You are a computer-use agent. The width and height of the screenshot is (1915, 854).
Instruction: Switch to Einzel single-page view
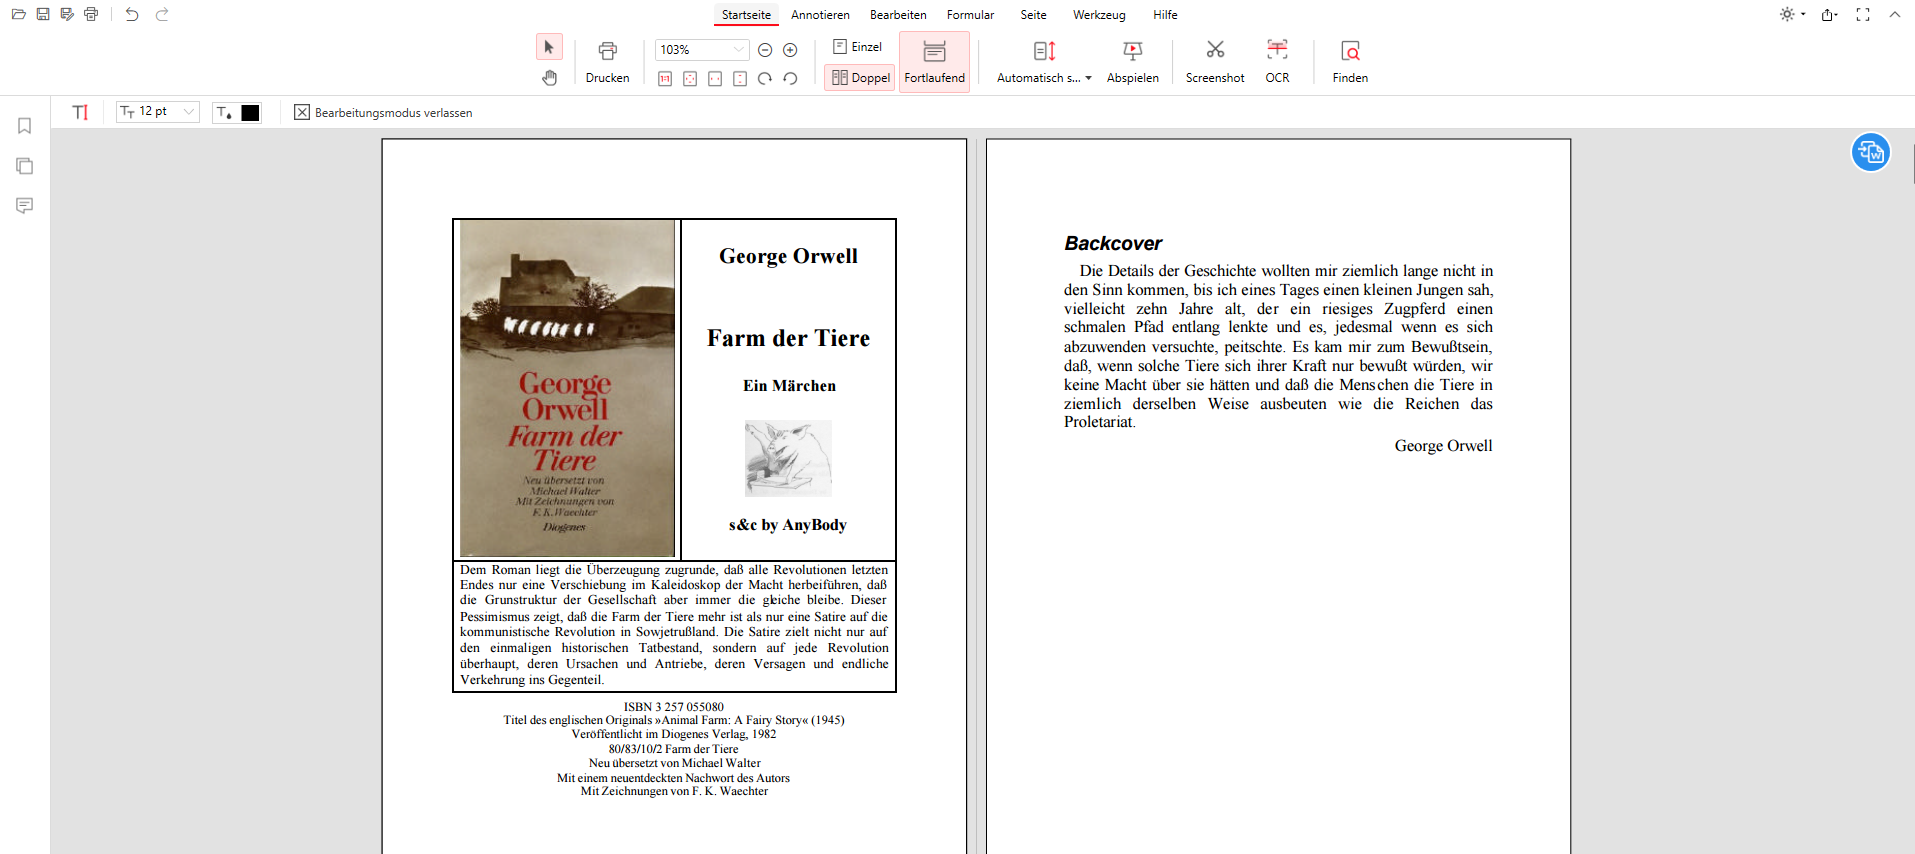tap(858, 47)
